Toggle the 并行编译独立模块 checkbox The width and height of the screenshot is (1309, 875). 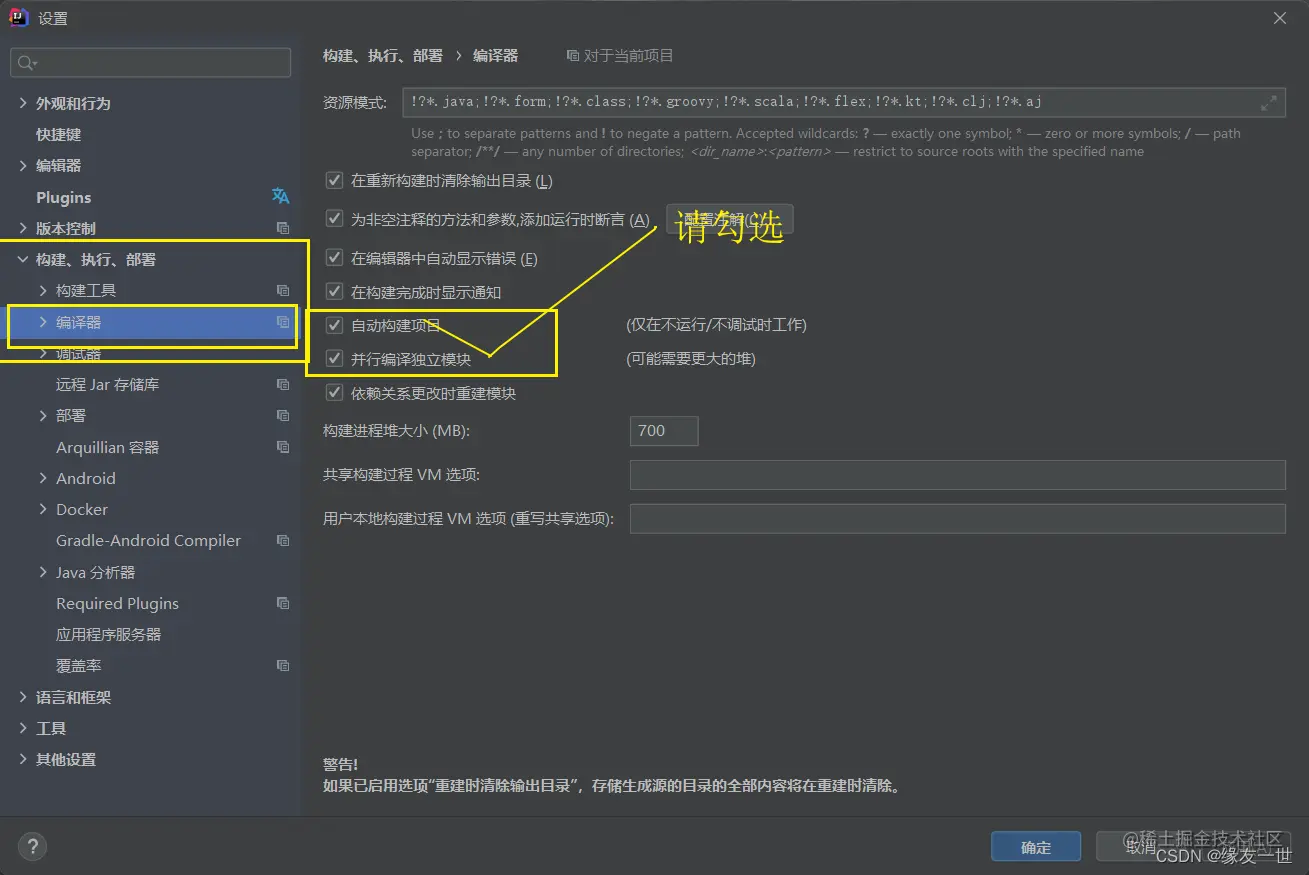point(334,359)
